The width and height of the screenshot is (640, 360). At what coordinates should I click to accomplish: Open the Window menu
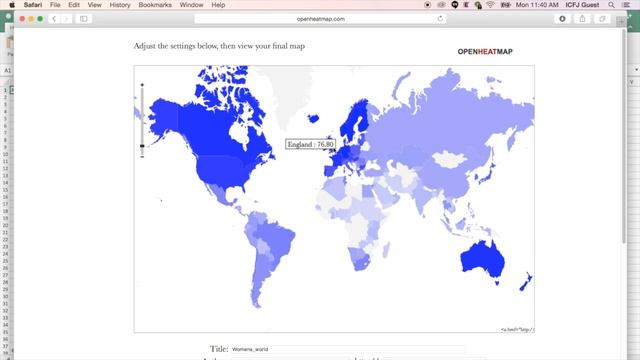click(191, 5)
